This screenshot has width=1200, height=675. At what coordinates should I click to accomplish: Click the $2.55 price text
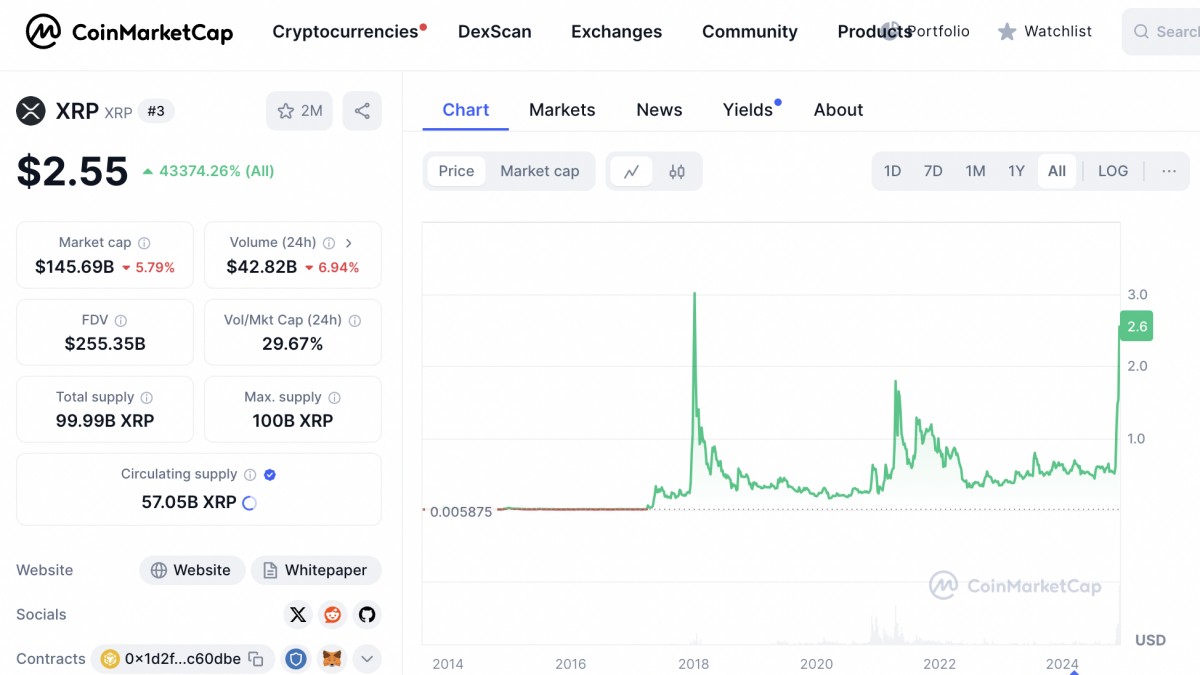(x=72, y=171)
